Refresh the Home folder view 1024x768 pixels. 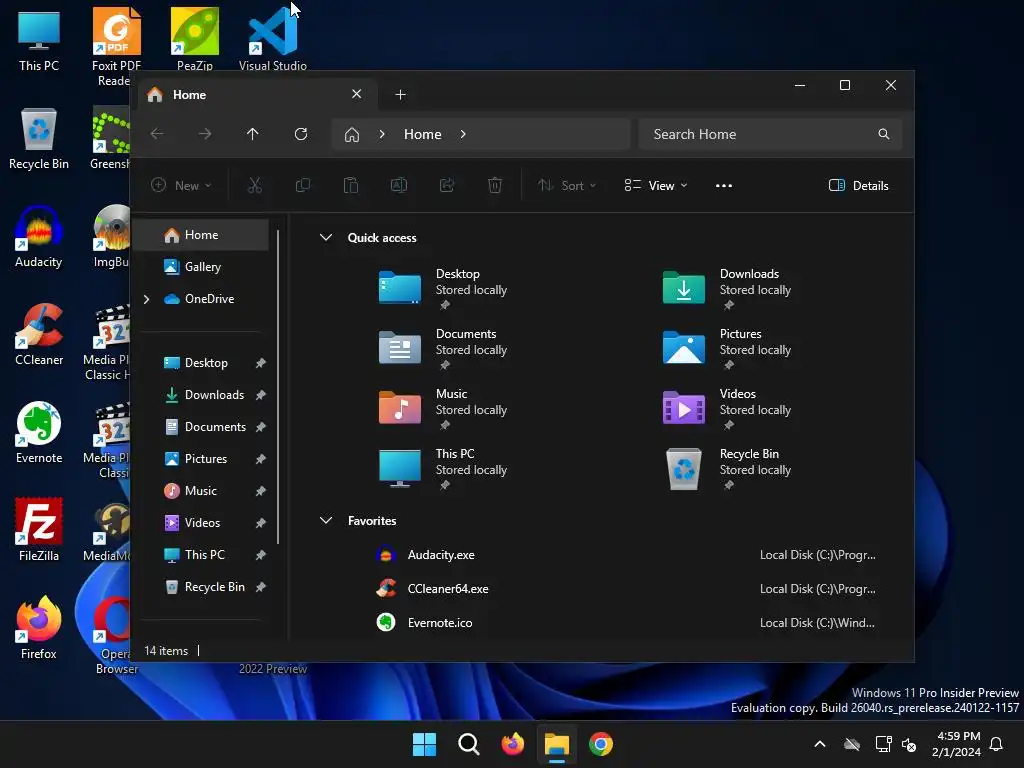pos(301,134)
